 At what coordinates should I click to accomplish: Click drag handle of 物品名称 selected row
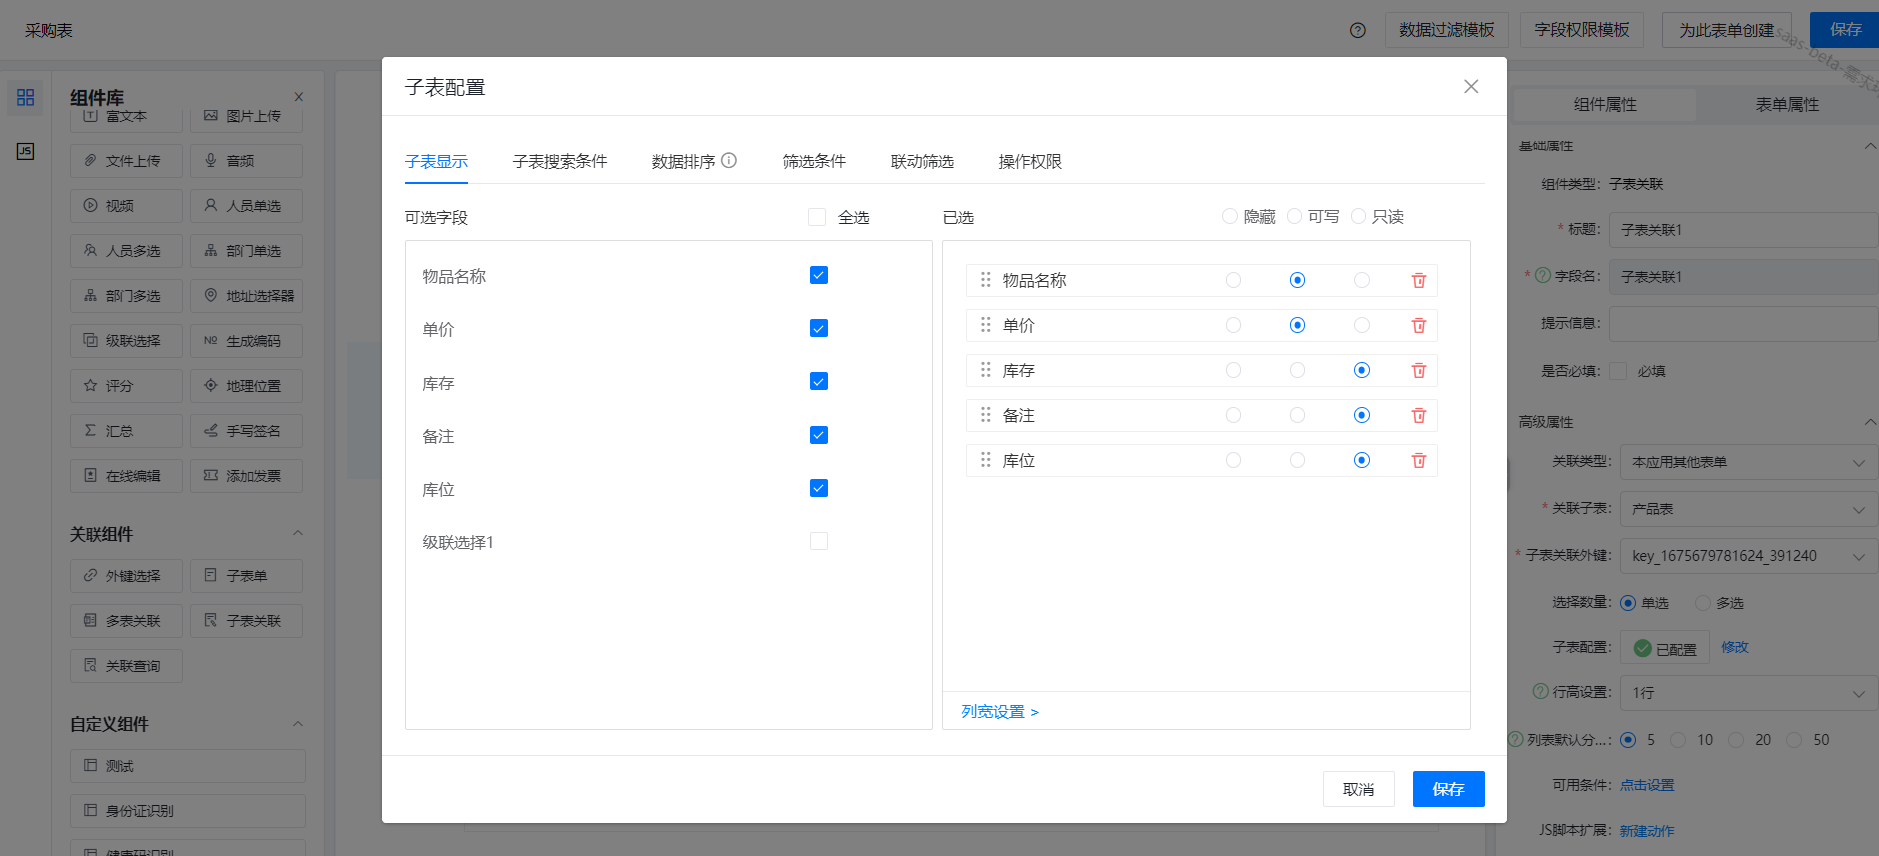(x=986, y=280)
